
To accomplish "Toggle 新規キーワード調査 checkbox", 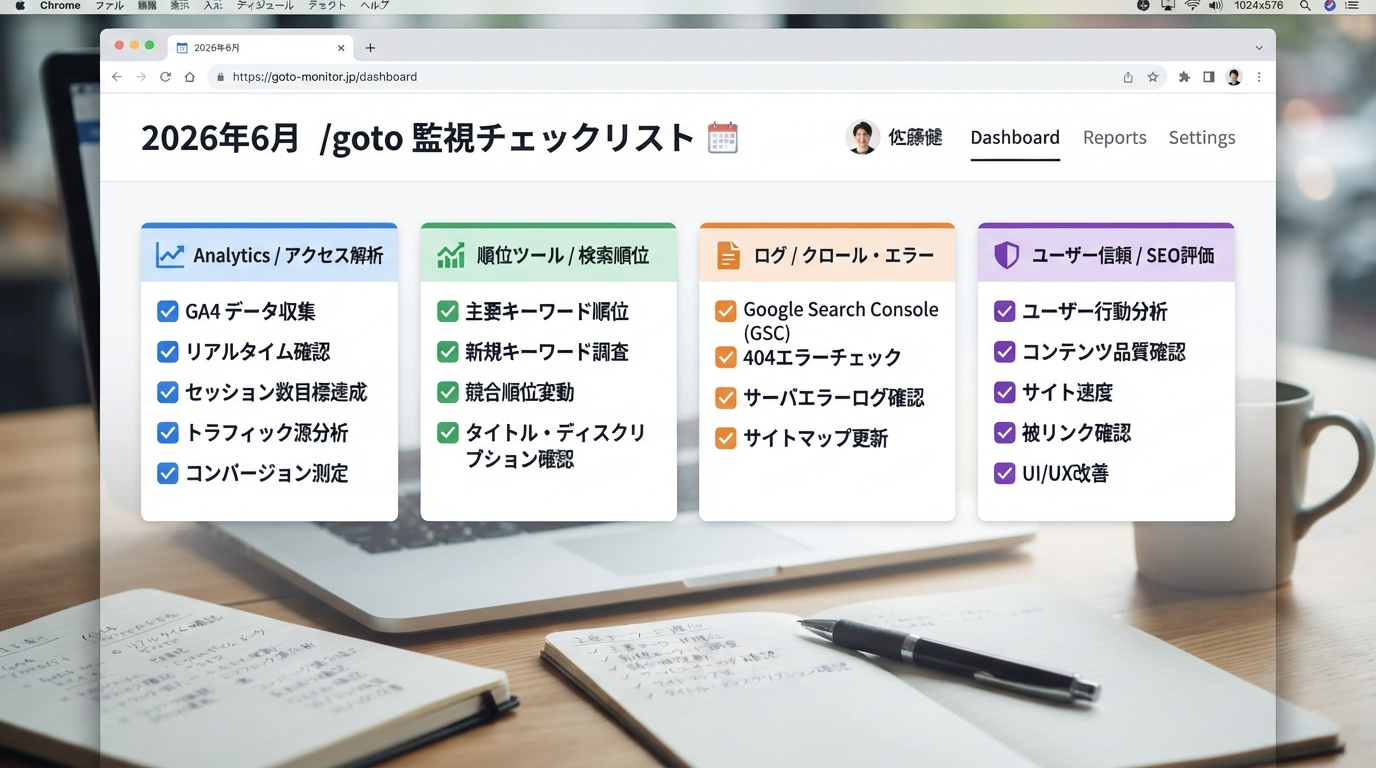I will point(448,352).
